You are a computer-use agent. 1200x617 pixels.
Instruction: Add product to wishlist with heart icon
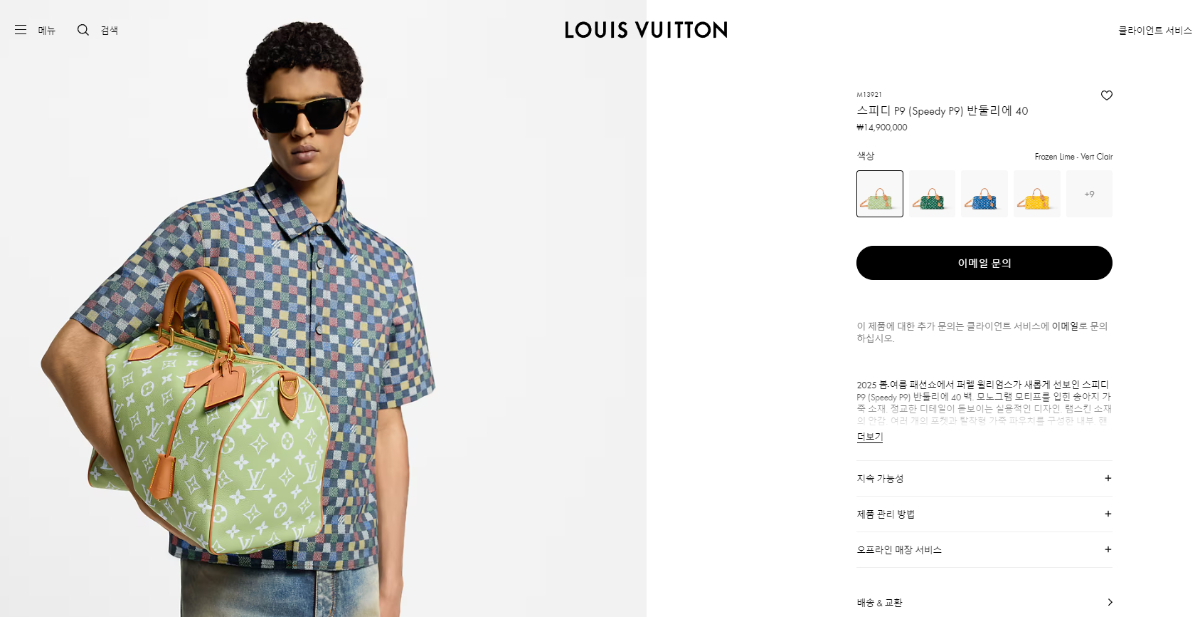point(1106,96)
